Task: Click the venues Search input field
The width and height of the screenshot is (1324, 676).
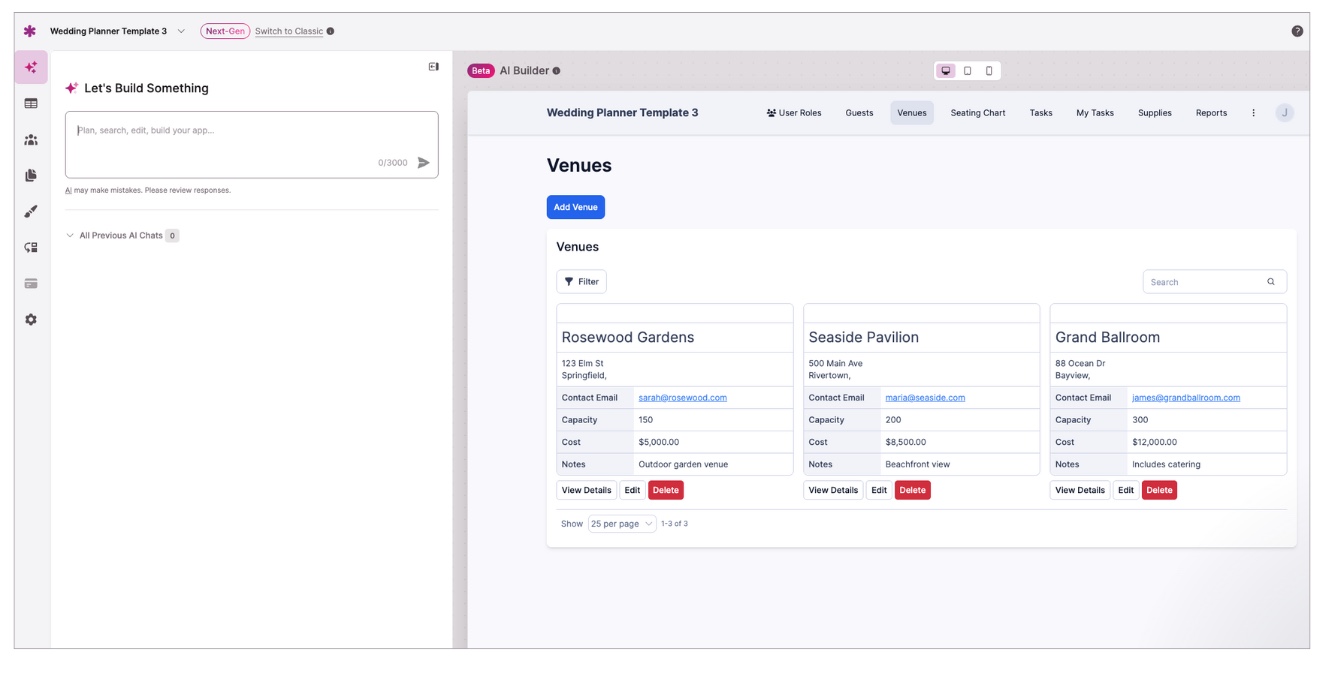Action: pyautogui.click(x=1205, y=282)
